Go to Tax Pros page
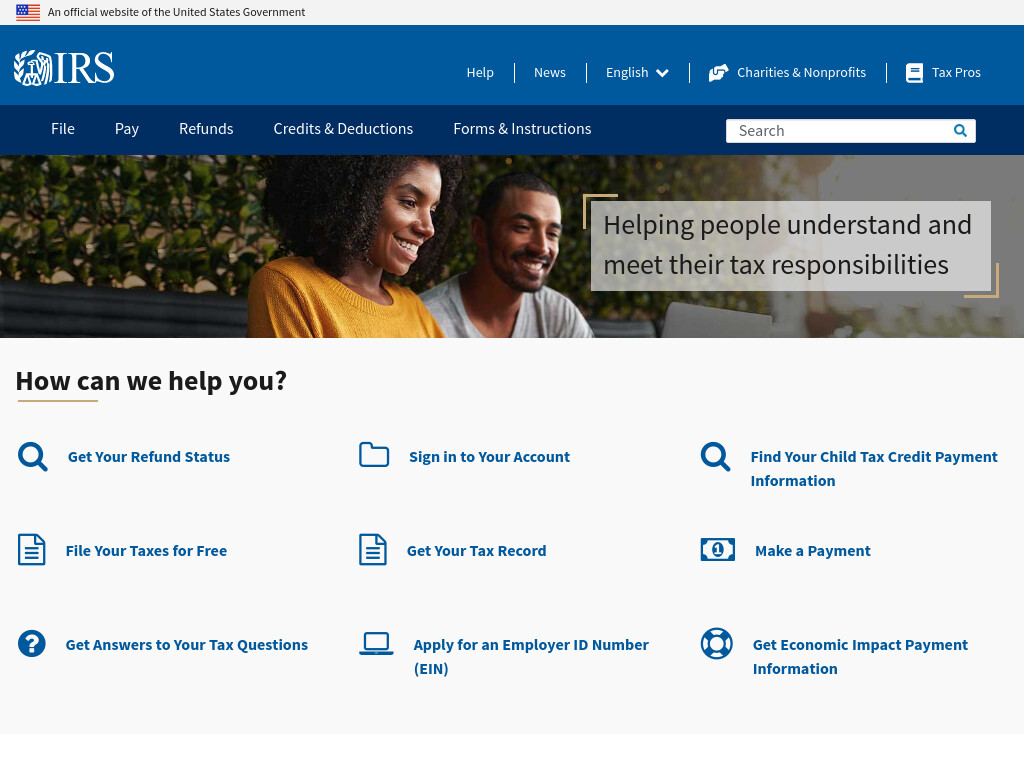Viewport: 1024px width, 768px height. (956, 72)
